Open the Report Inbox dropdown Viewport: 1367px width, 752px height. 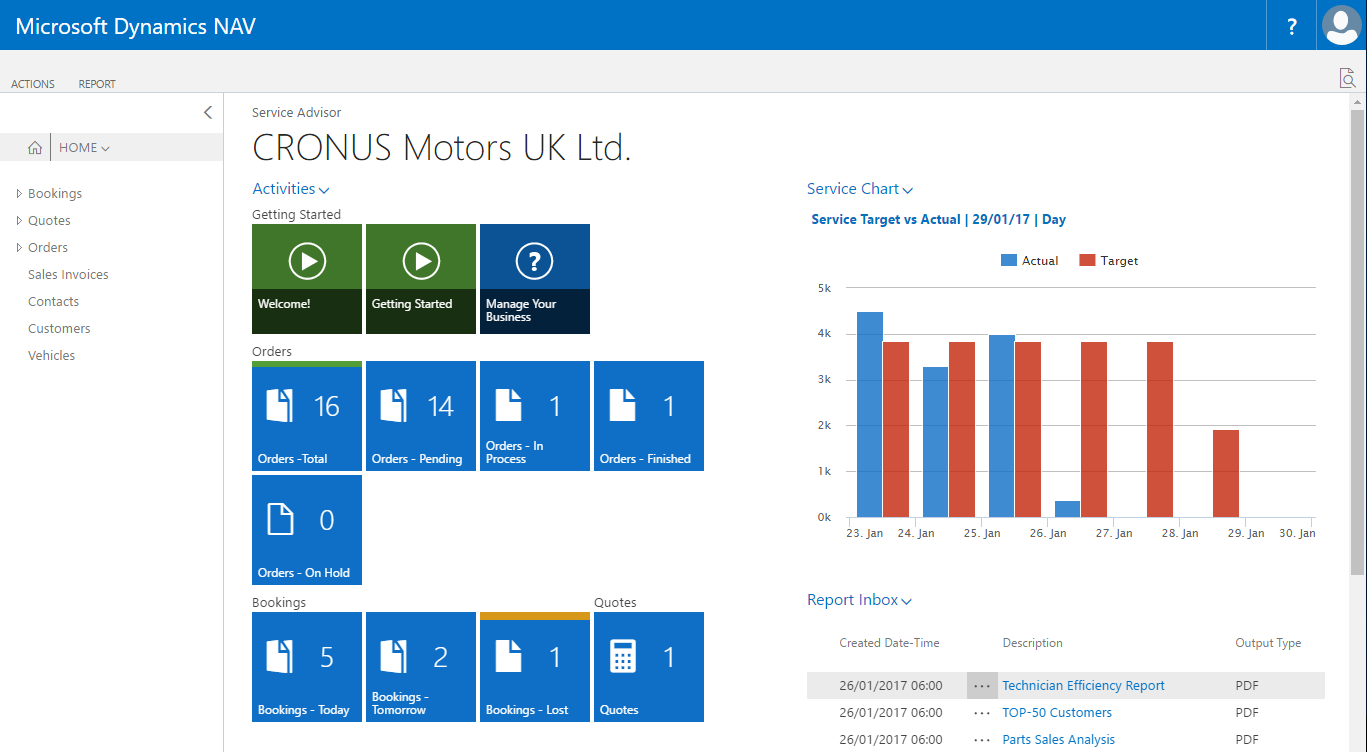coord(859,600)
